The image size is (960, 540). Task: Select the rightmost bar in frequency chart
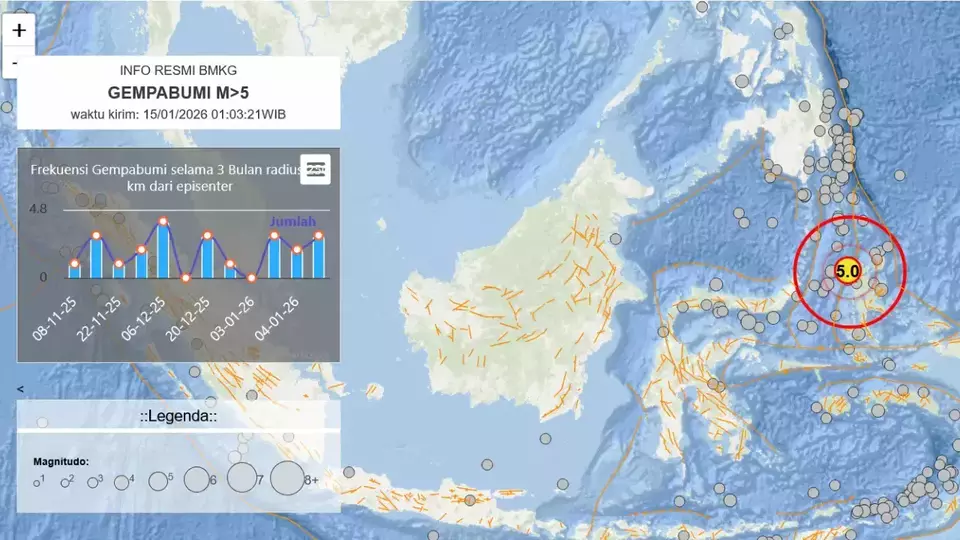tap(318, 257)
